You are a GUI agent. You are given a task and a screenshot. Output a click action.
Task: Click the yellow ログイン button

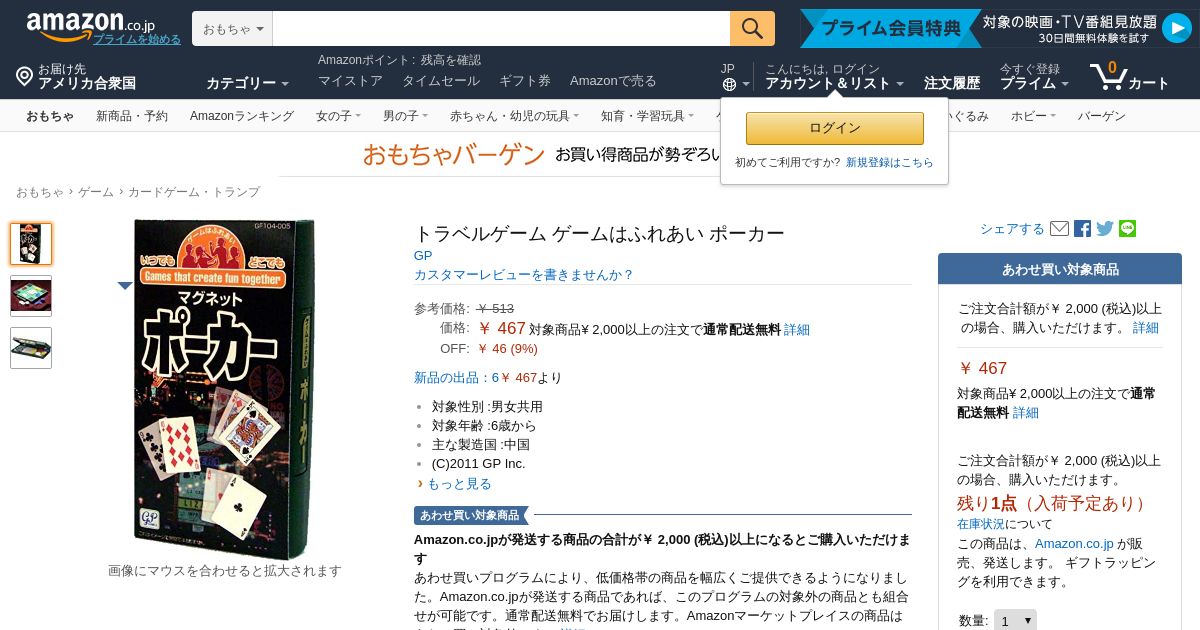pos(835,128)
